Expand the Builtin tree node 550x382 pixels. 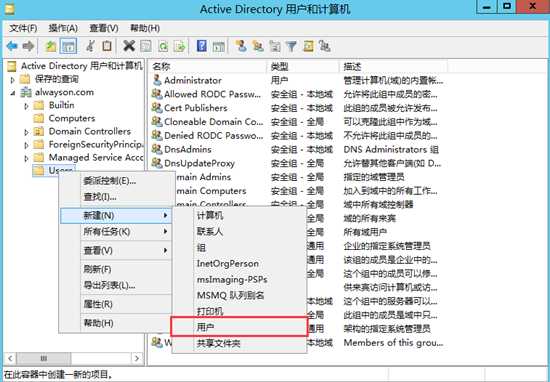pos(26,106)
